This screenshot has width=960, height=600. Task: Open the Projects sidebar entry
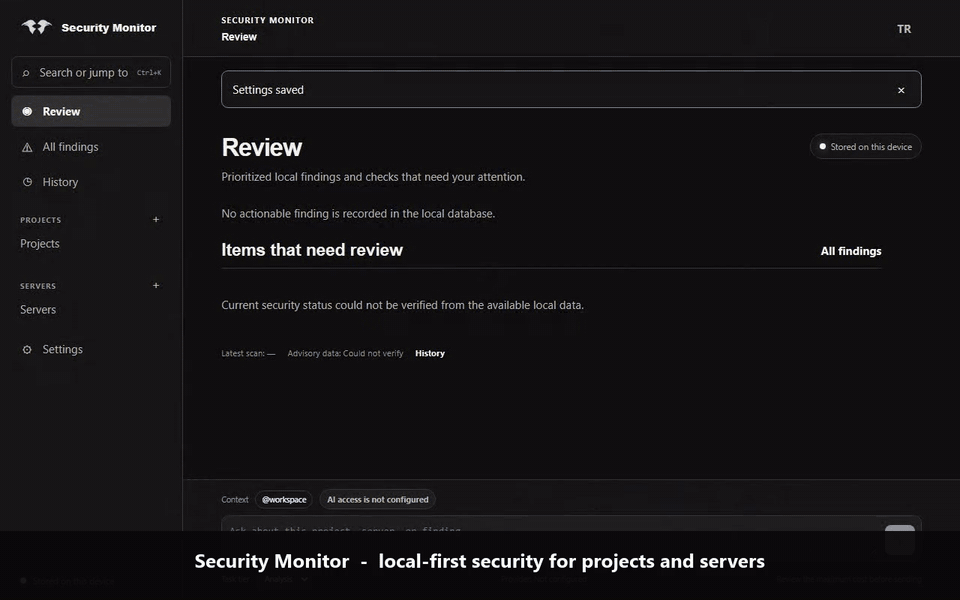click(x=40, y=244)
